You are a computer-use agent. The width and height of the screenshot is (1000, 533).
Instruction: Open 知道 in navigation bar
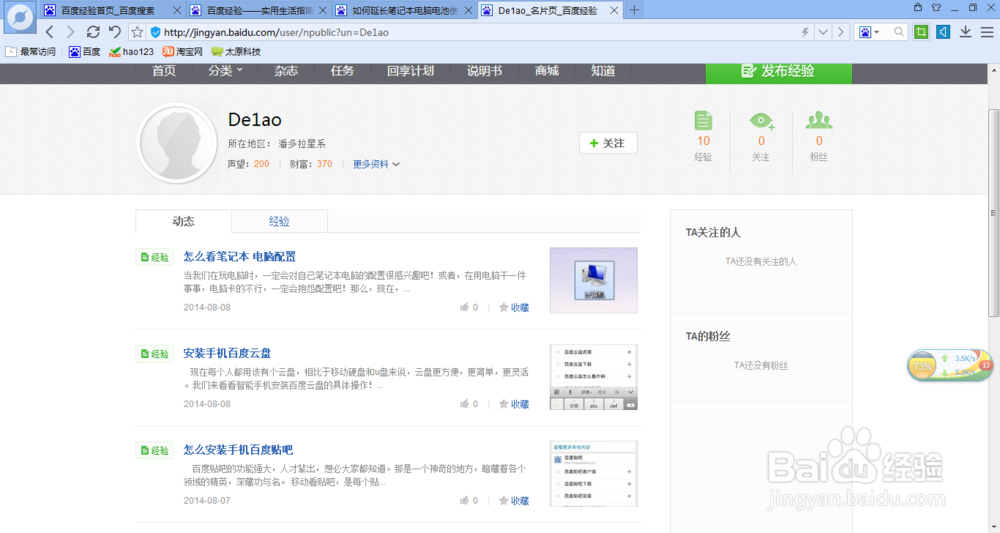pyautogui.click(x=603, y=71)
